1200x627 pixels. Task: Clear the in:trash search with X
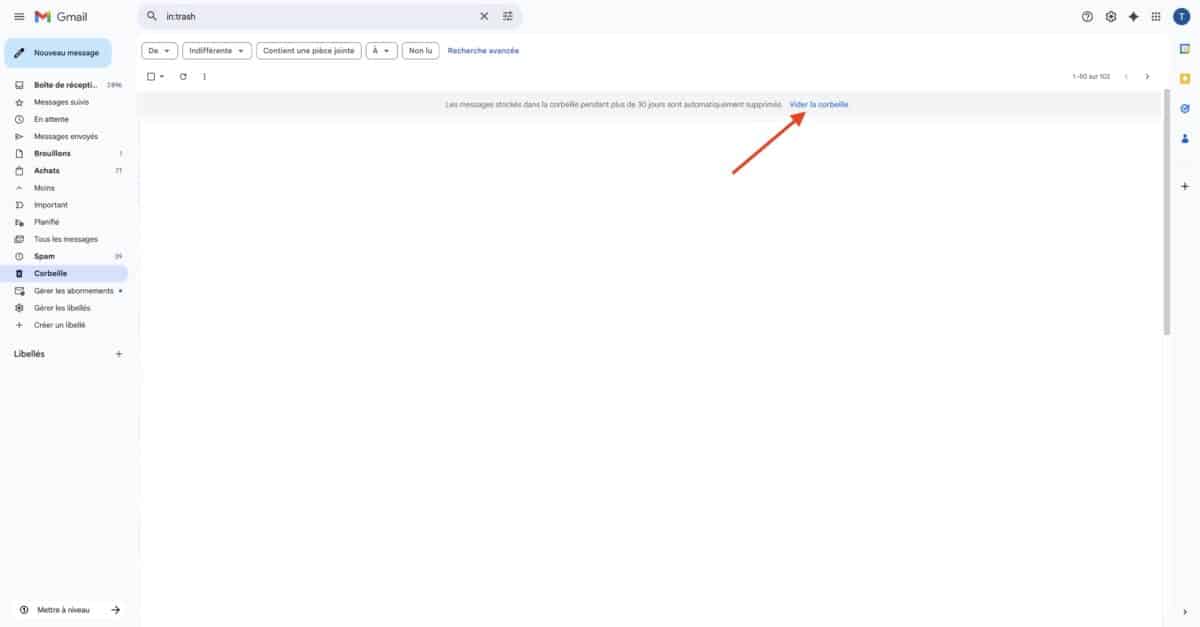click(x=484, y=16)
